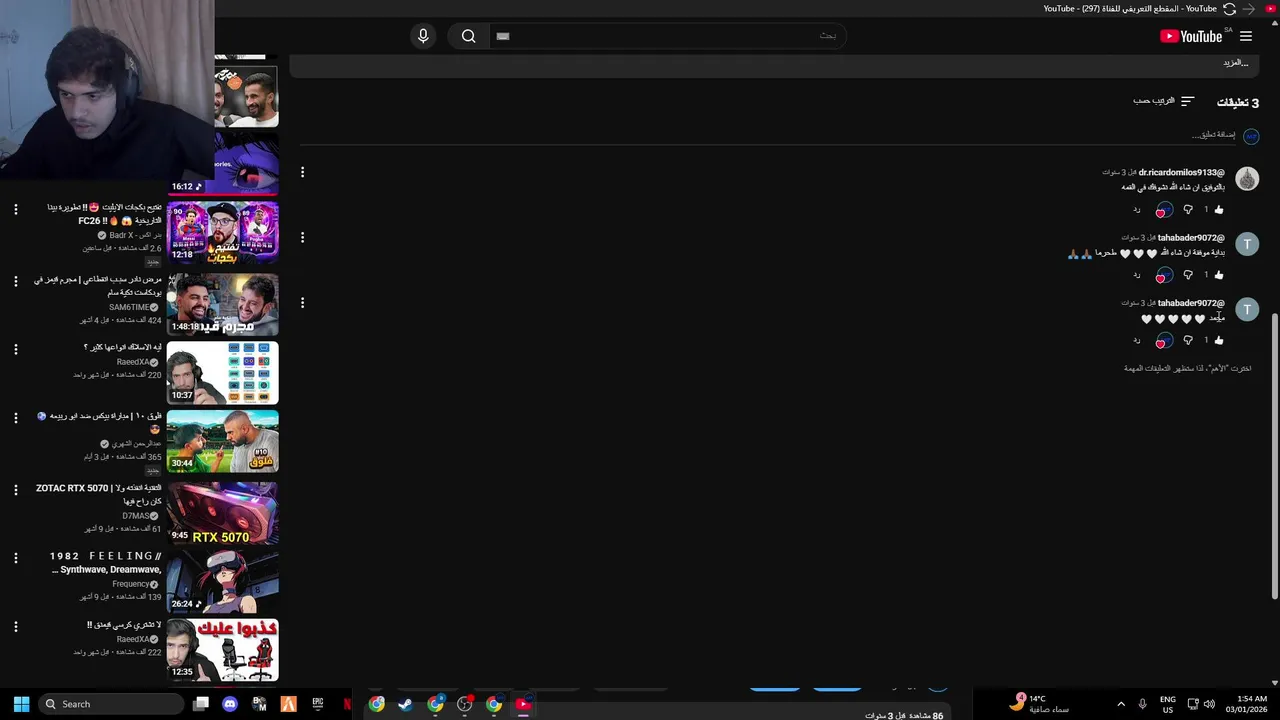The image size is (1280, 720).
Task: Open the dr.ricardomilos9133 username link
Action: (1181, 172)
